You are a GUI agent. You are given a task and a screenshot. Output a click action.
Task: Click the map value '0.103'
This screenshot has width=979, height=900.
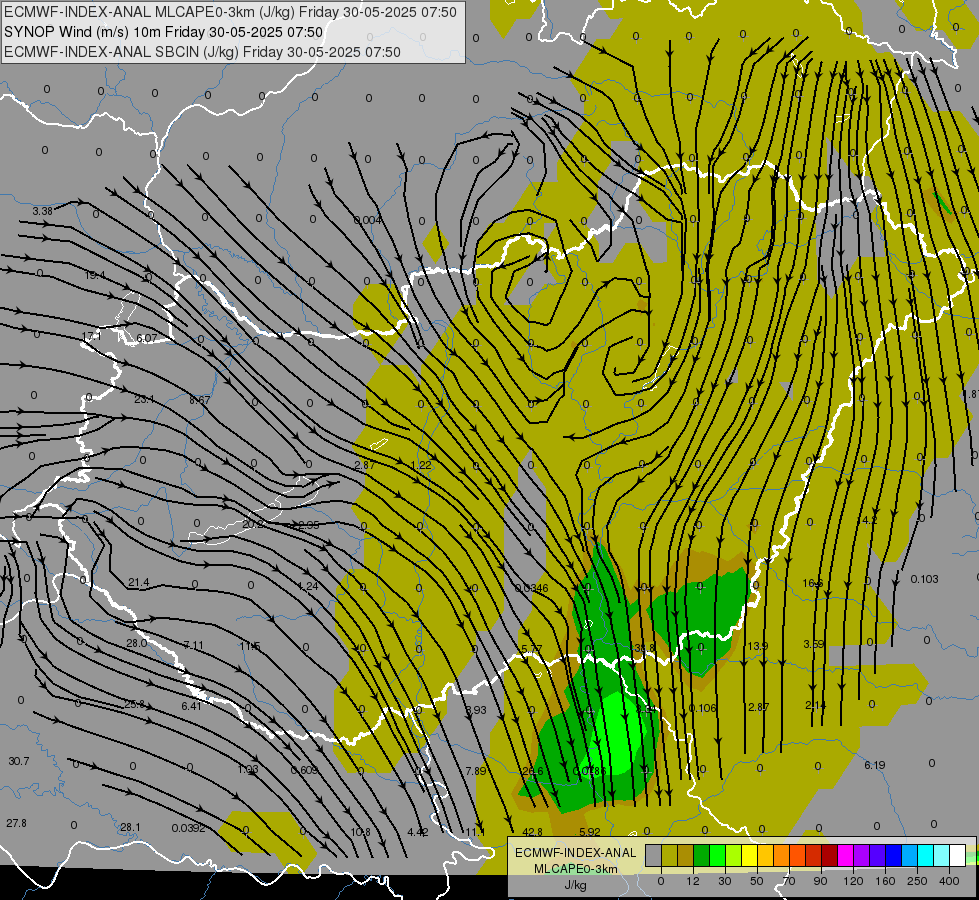[924, 579]
